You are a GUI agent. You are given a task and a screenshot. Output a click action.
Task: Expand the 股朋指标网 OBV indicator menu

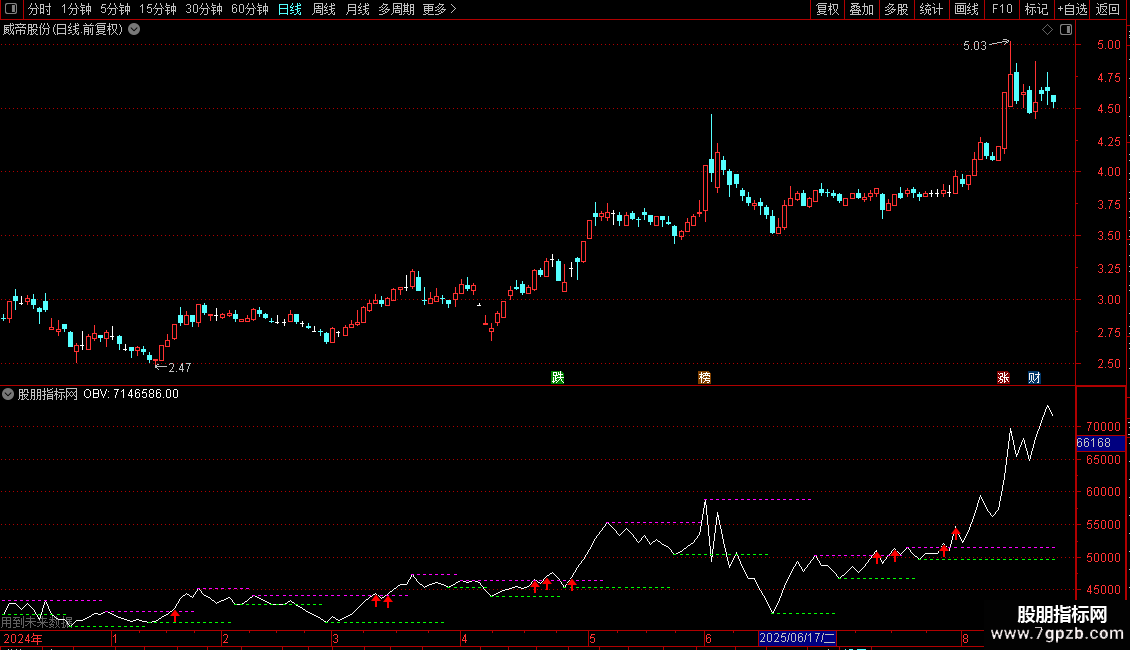(8, 394)
